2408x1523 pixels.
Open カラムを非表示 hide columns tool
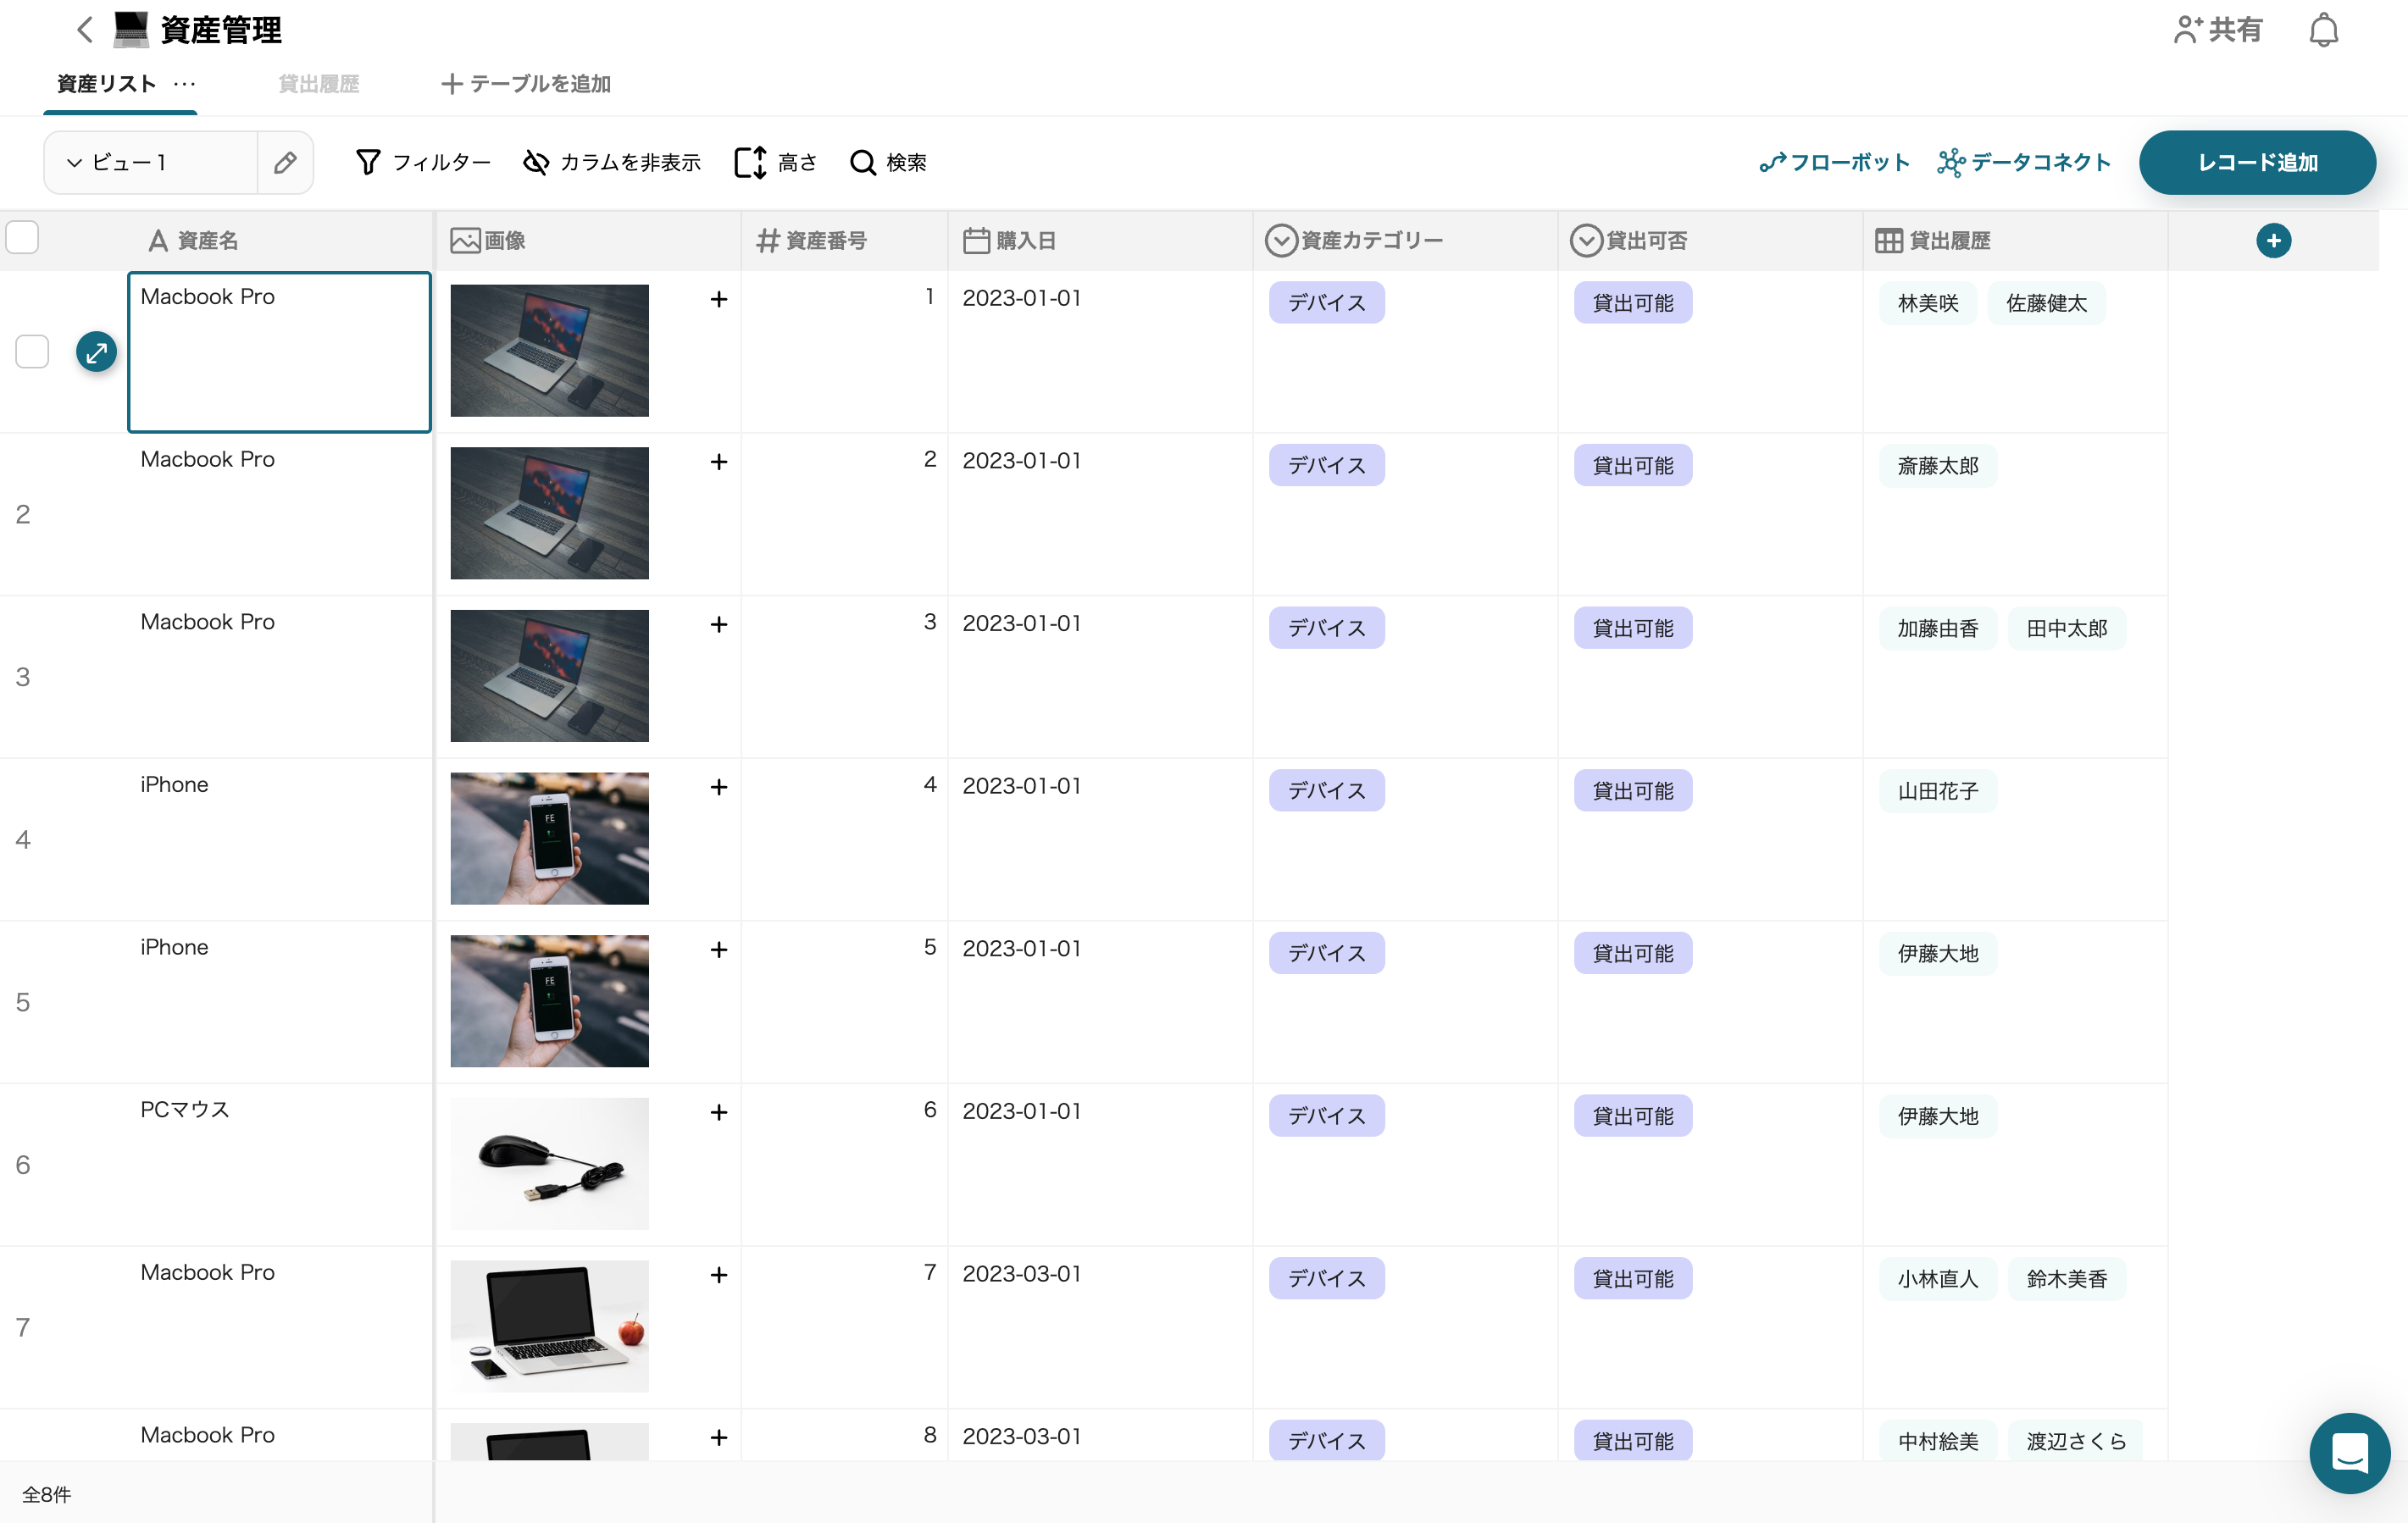(x=612, y=162)
